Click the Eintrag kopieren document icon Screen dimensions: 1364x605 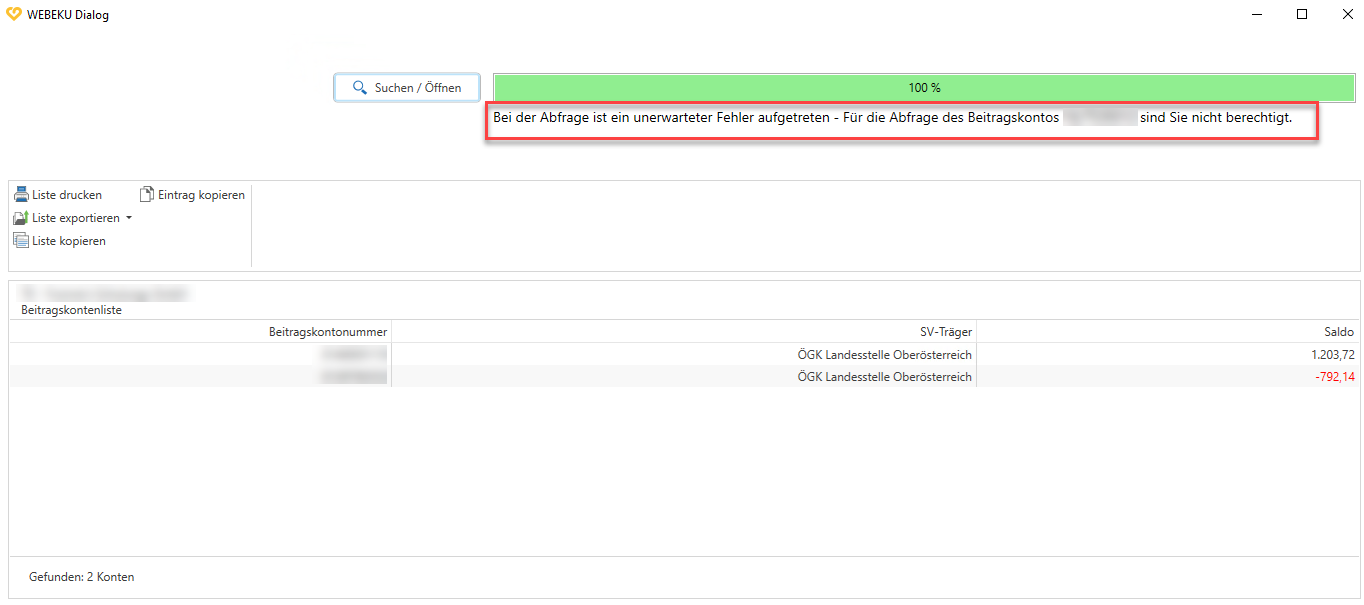147,195
